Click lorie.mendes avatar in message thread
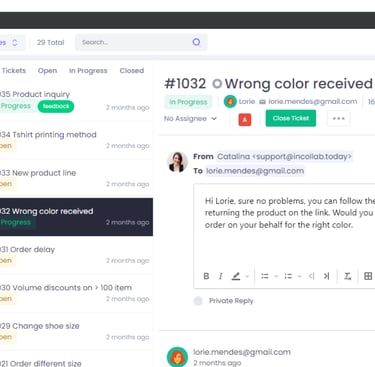Image resolution: width=375 pixels, height=367 pixels. pyautogui.click(x=177, y=357)
